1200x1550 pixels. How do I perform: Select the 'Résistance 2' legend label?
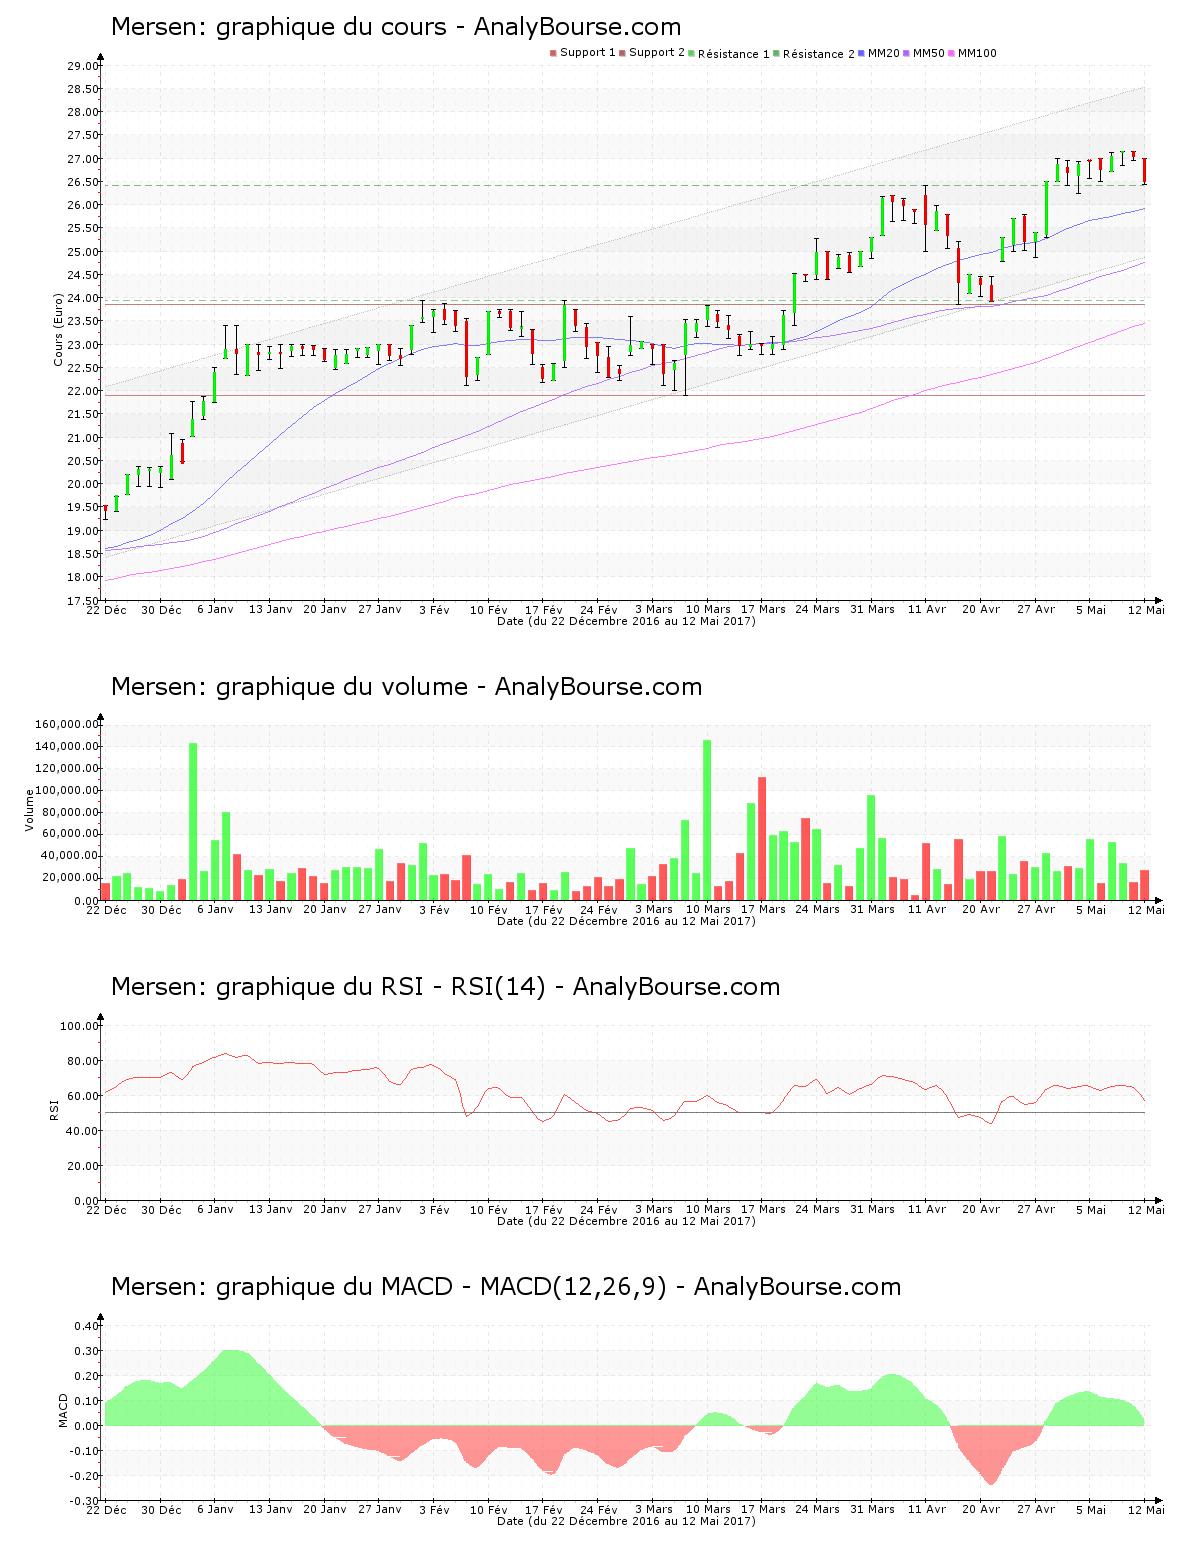coord(819,54)
